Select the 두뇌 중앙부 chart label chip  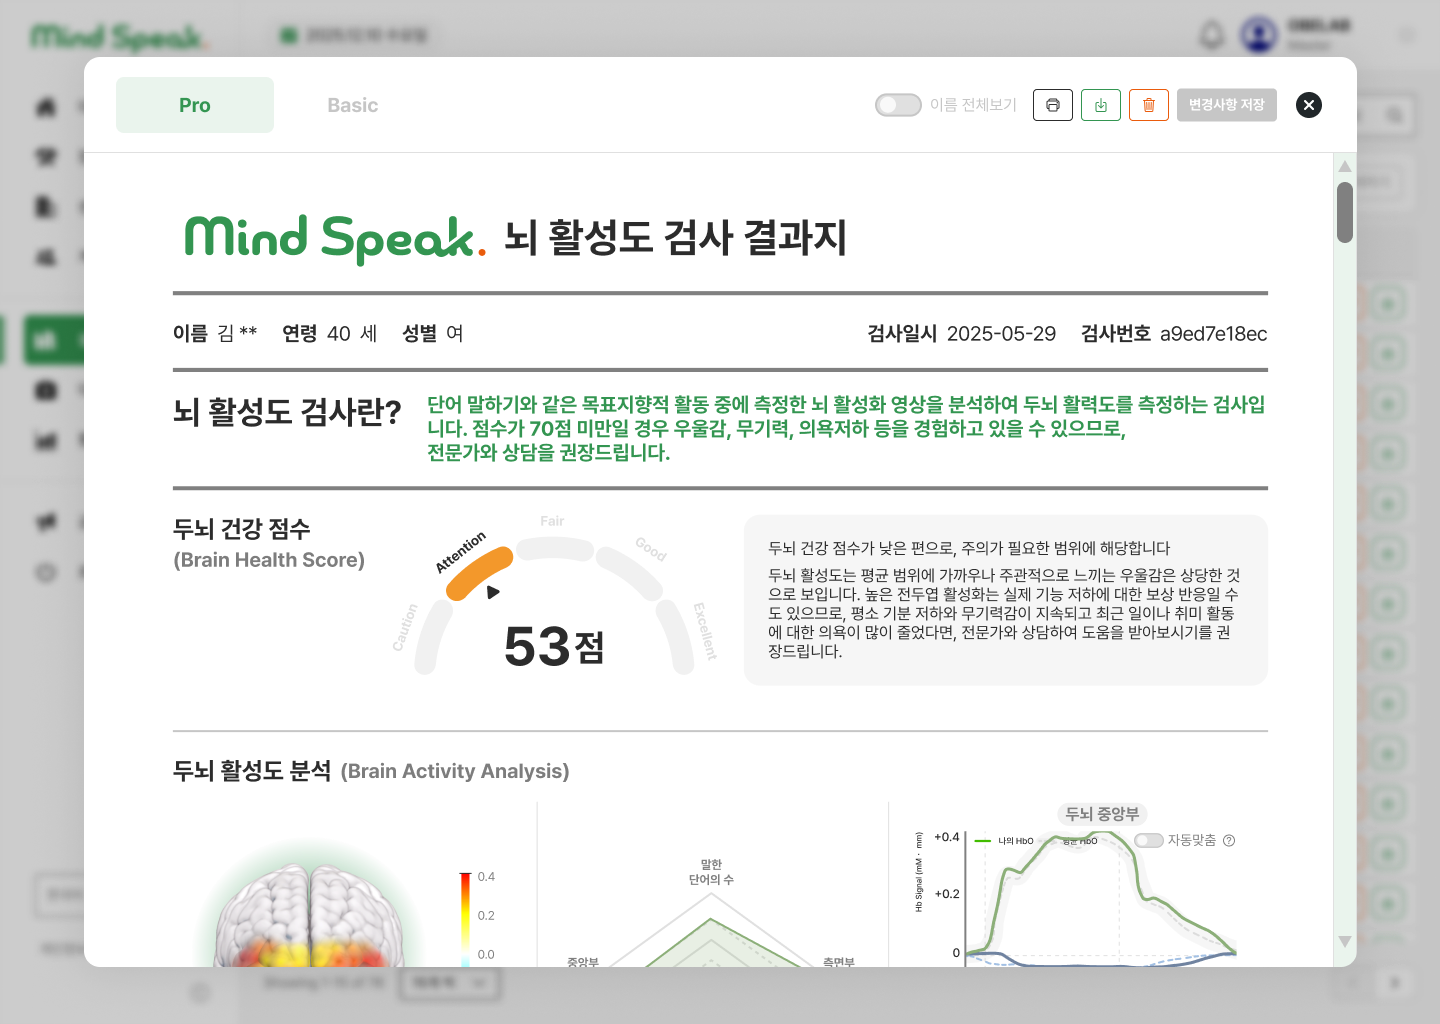click(1102, 814)
